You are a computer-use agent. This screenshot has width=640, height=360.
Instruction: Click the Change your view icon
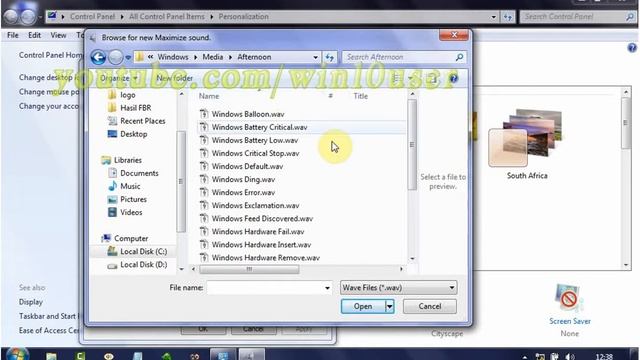pos(396,78)
